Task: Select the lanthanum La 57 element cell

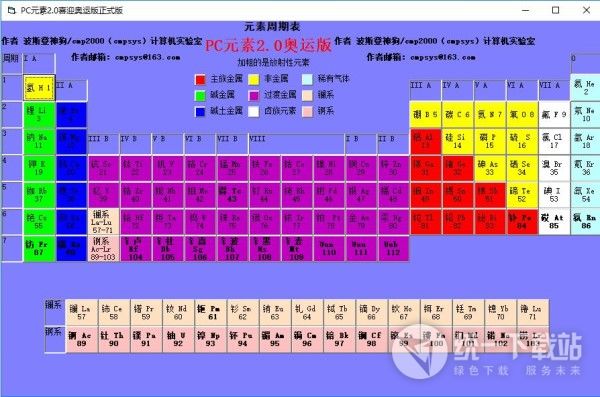Action: [82, 312]
